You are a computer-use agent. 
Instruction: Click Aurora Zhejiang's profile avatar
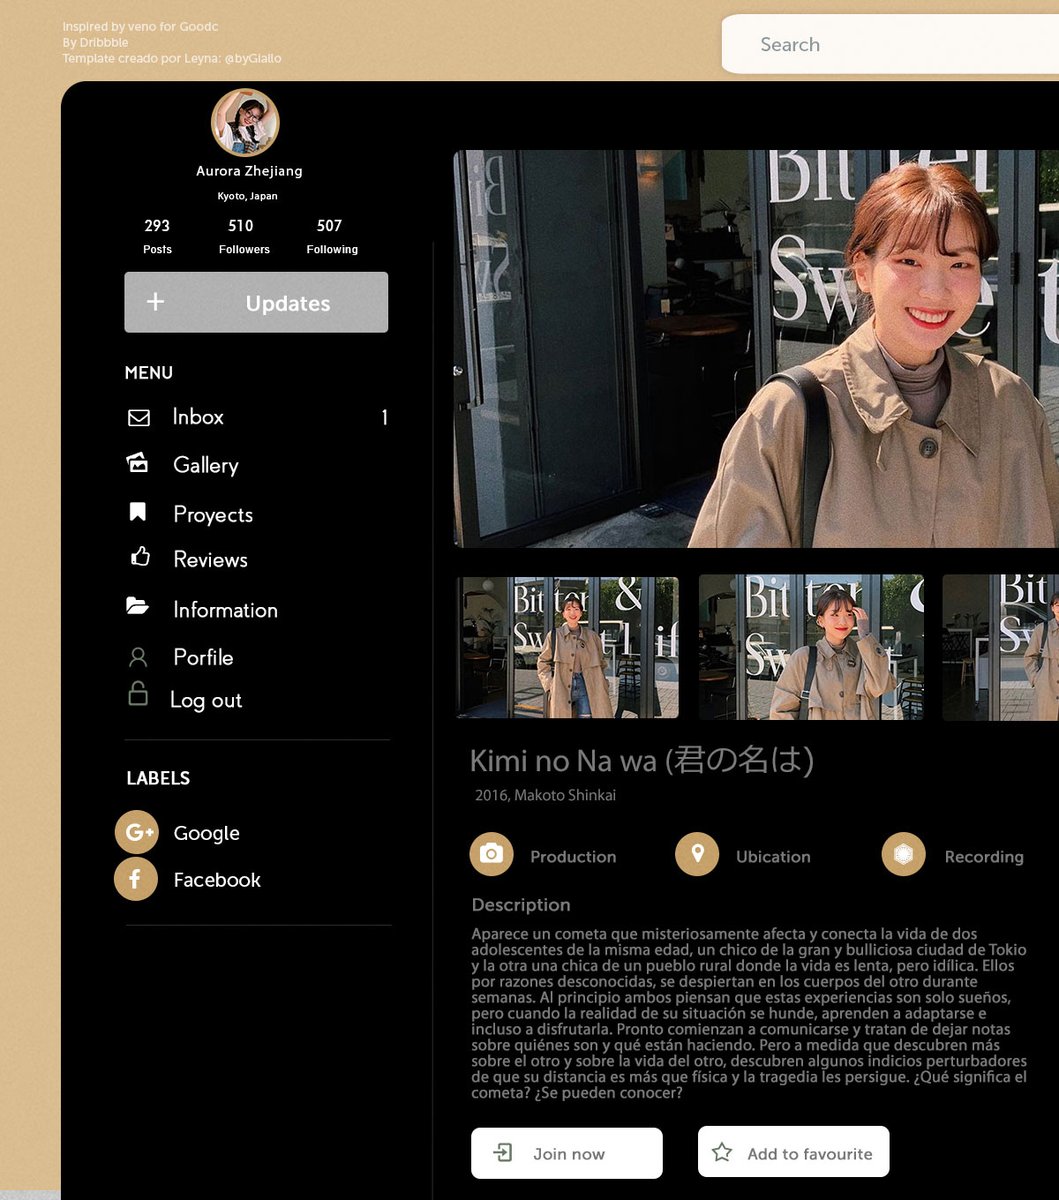[x=245, y=123]
